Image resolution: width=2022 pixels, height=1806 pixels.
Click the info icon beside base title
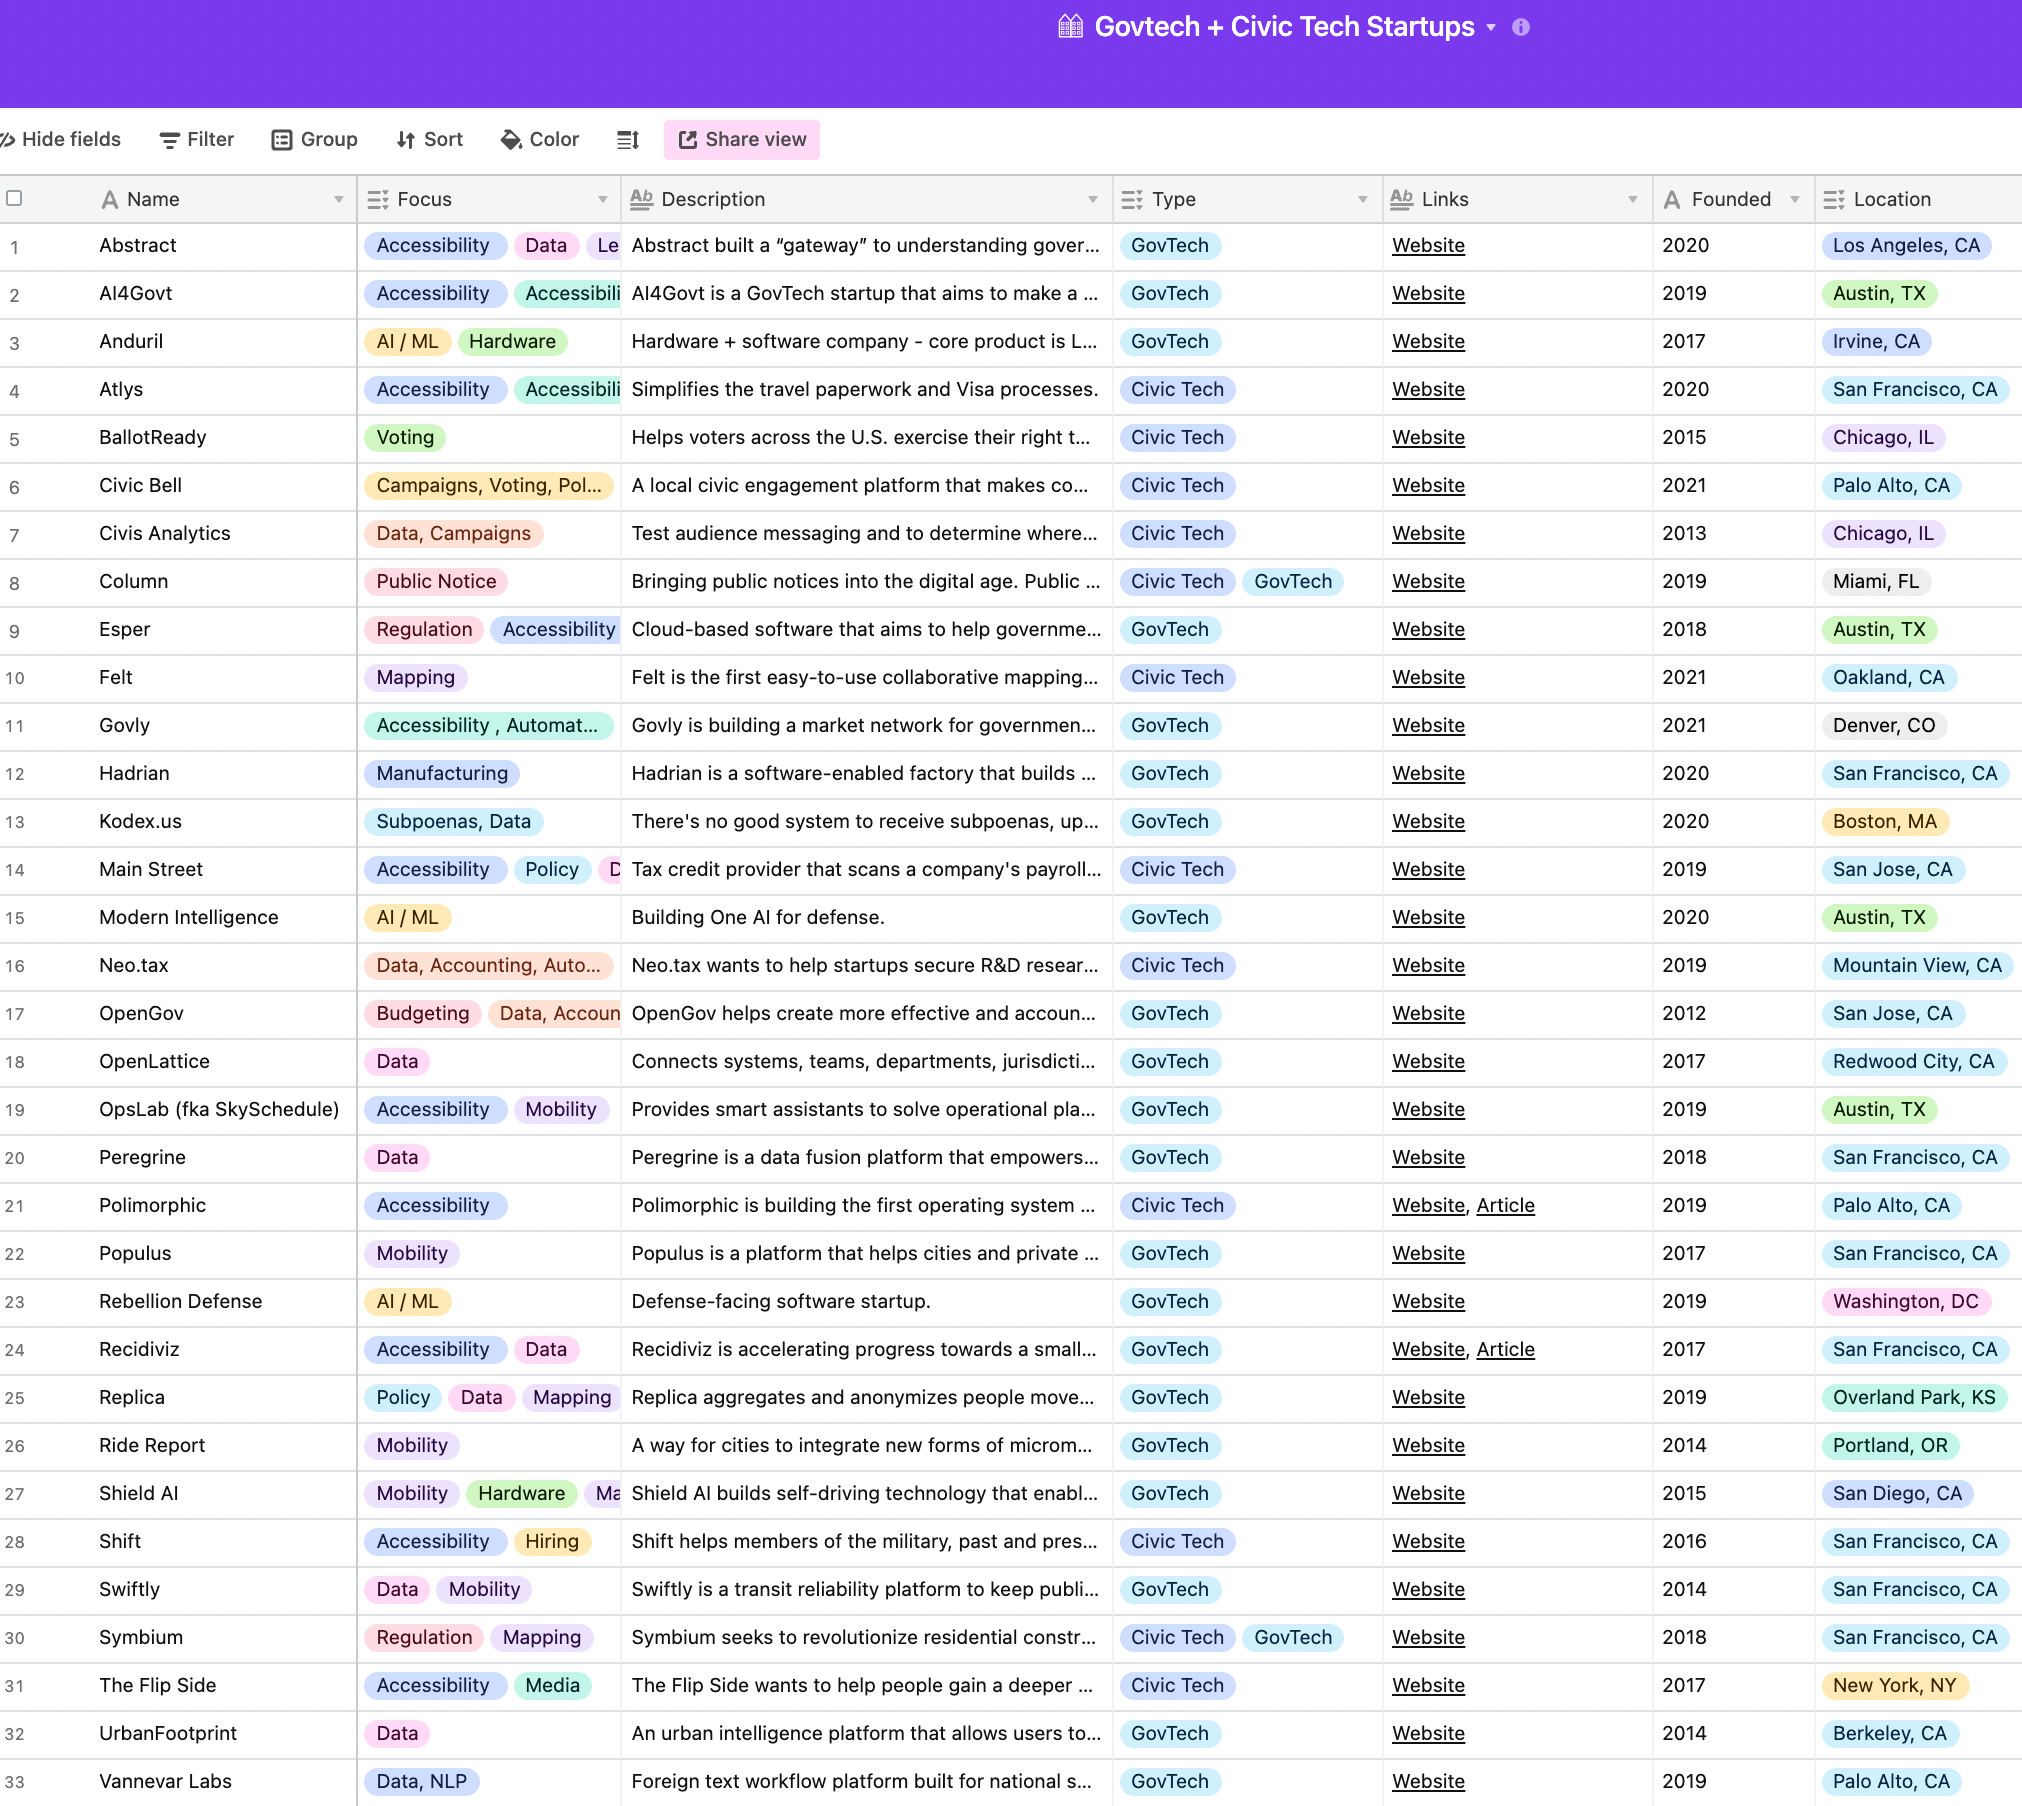point(1520,27)
